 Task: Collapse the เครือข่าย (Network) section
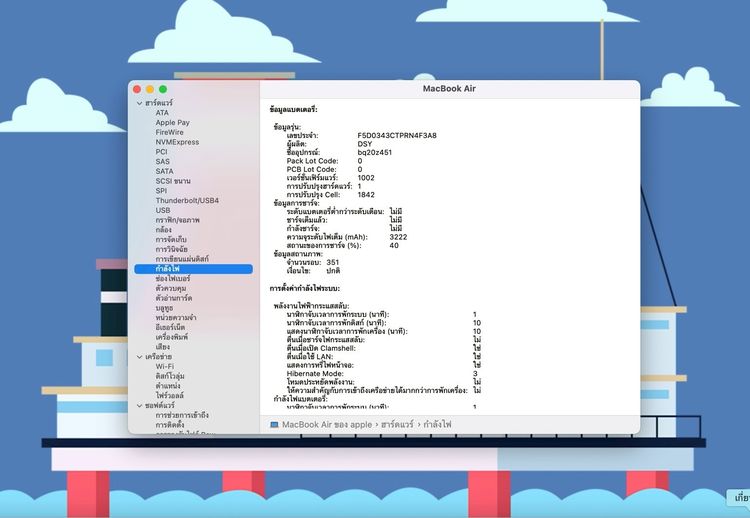click(x=140, y=356)
